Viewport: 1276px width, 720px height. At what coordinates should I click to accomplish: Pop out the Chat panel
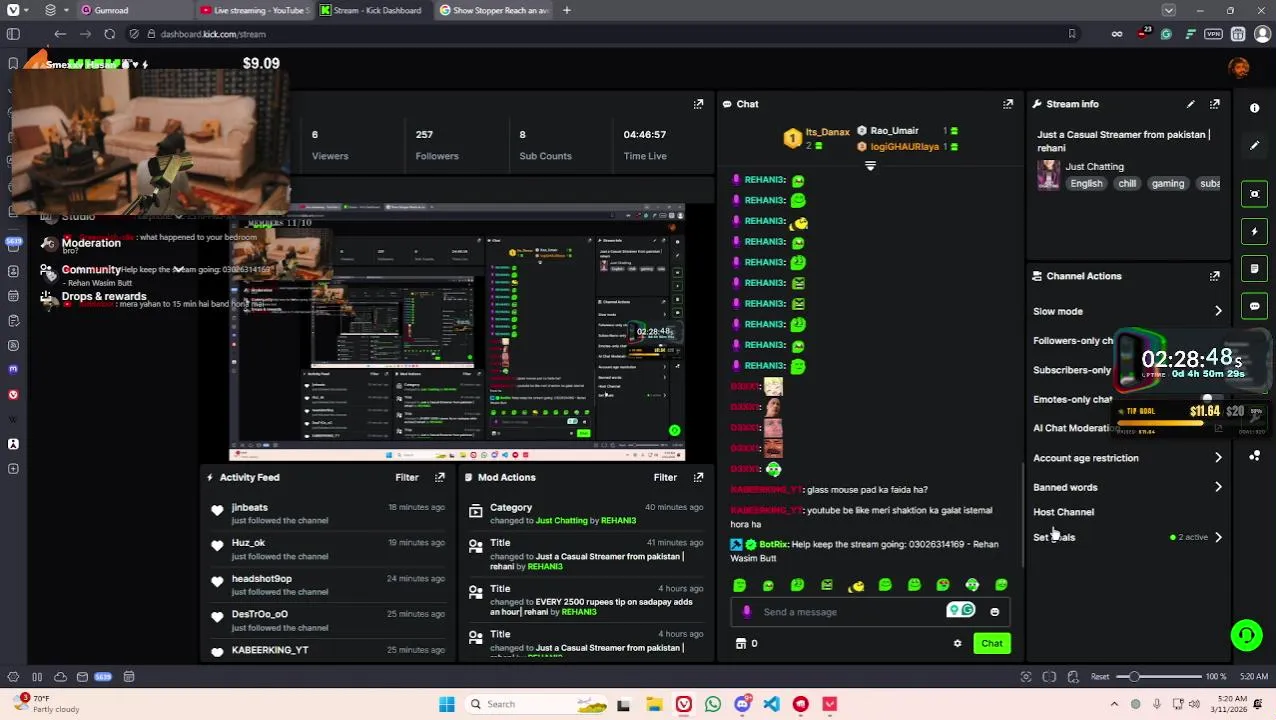click(x=1008, y=104)
